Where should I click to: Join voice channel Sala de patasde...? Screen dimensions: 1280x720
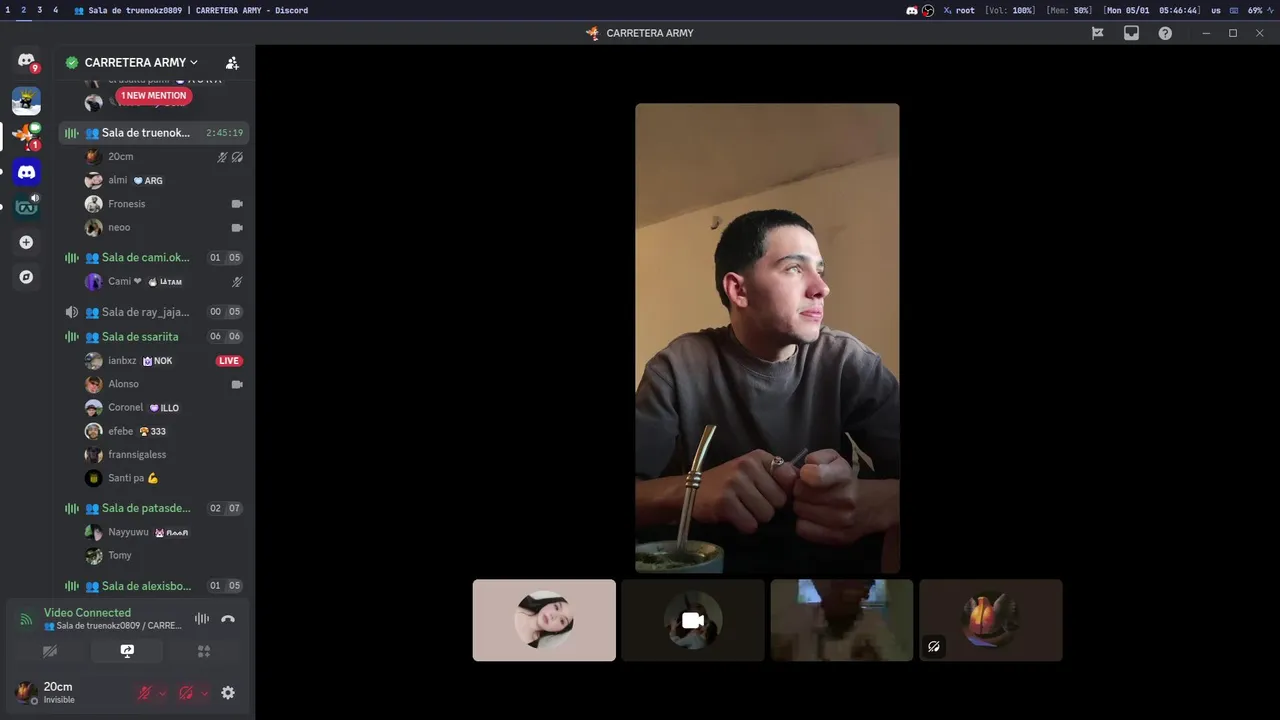click(154, 508)
